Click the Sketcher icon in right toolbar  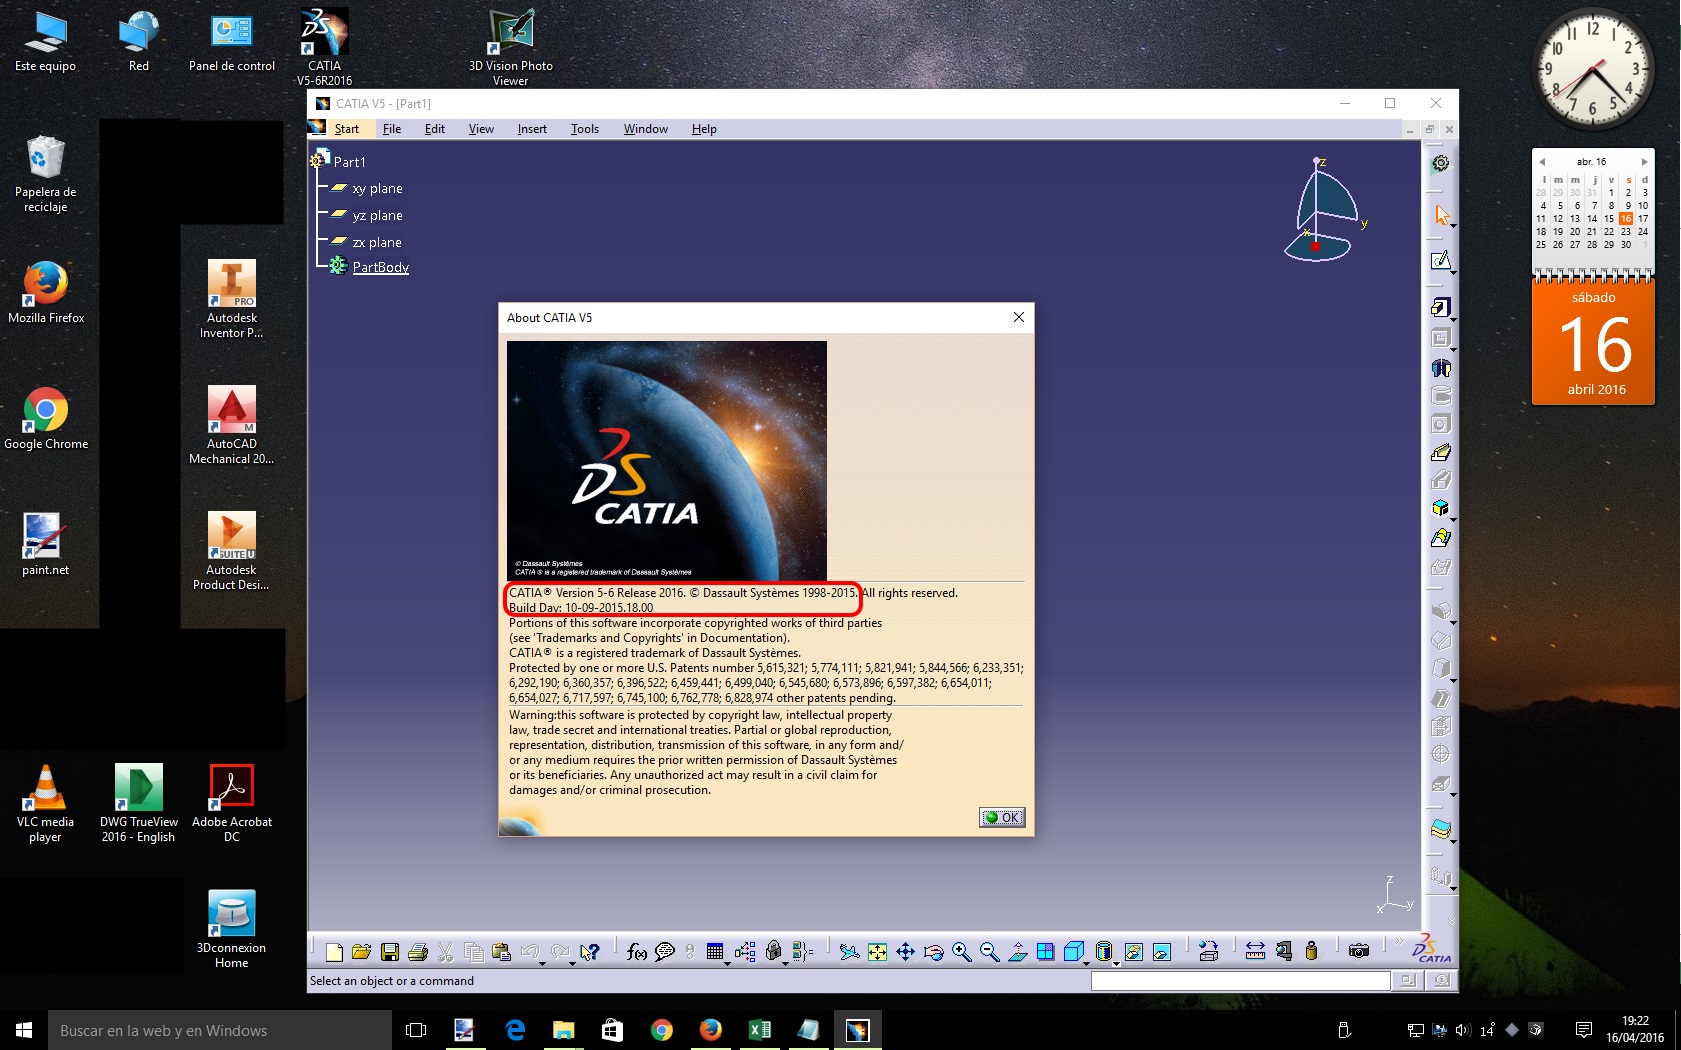pyautogui.click(x=1440, y=261)
